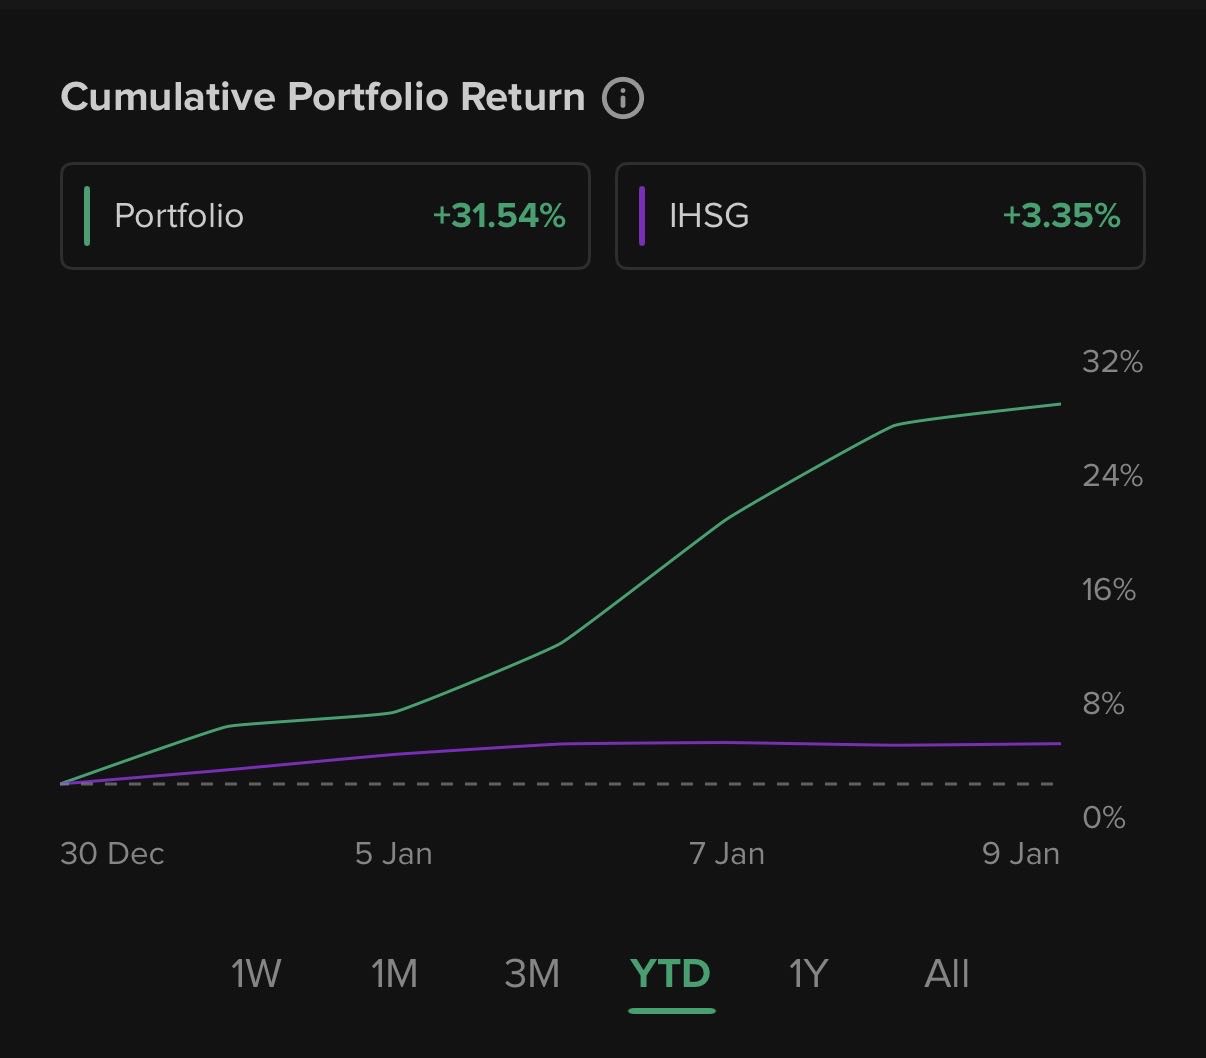This screenshot has width=1206, height=1058.
Task: Switch to the 1Y time range
Action: point(808,973)
